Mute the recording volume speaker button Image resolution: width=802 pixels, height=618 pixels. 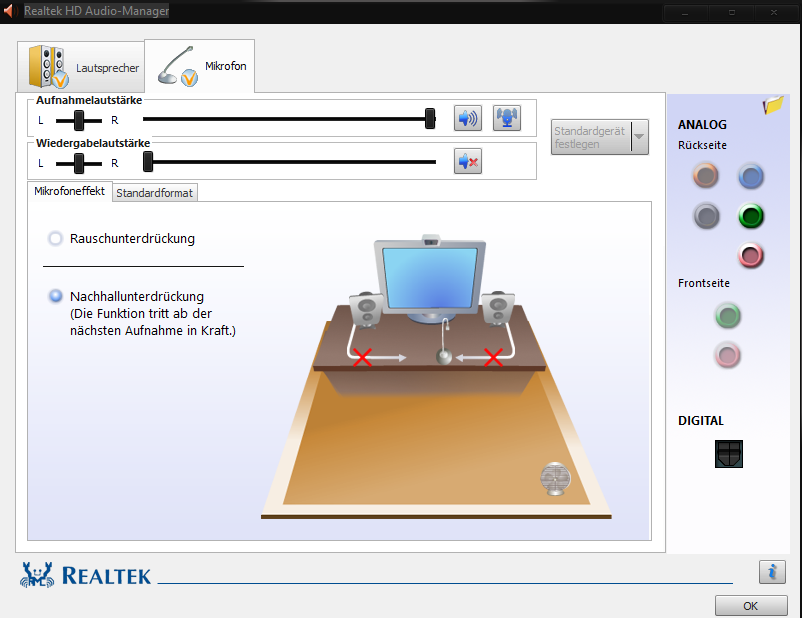coord(467,119)
